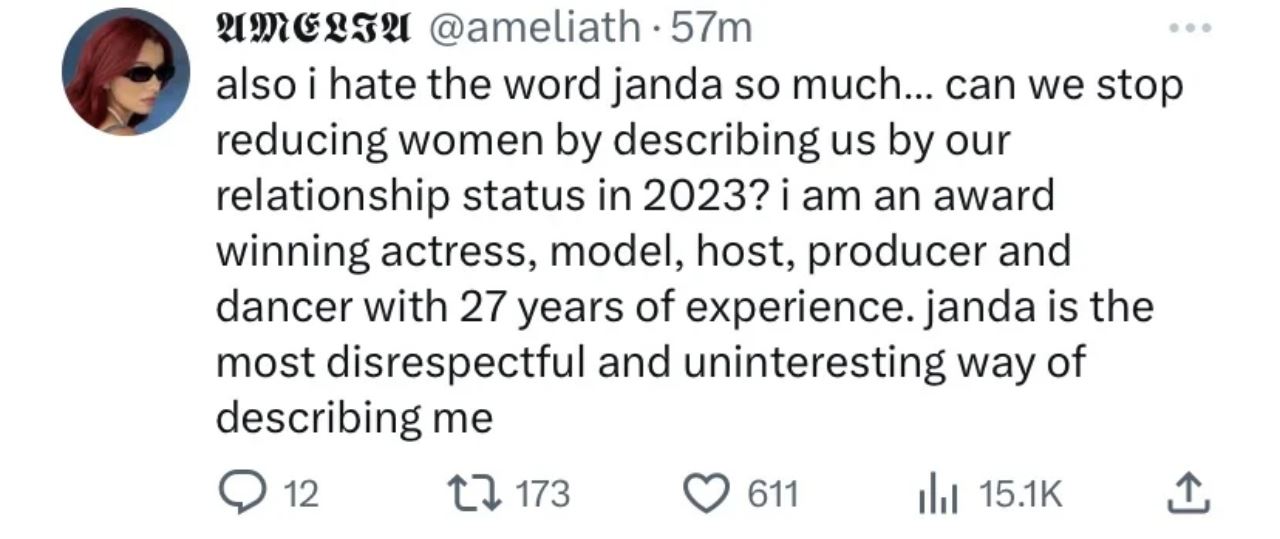Open the three-dot more options menu
Viewport: 1280px width, 539px height.
(1192, 29)
